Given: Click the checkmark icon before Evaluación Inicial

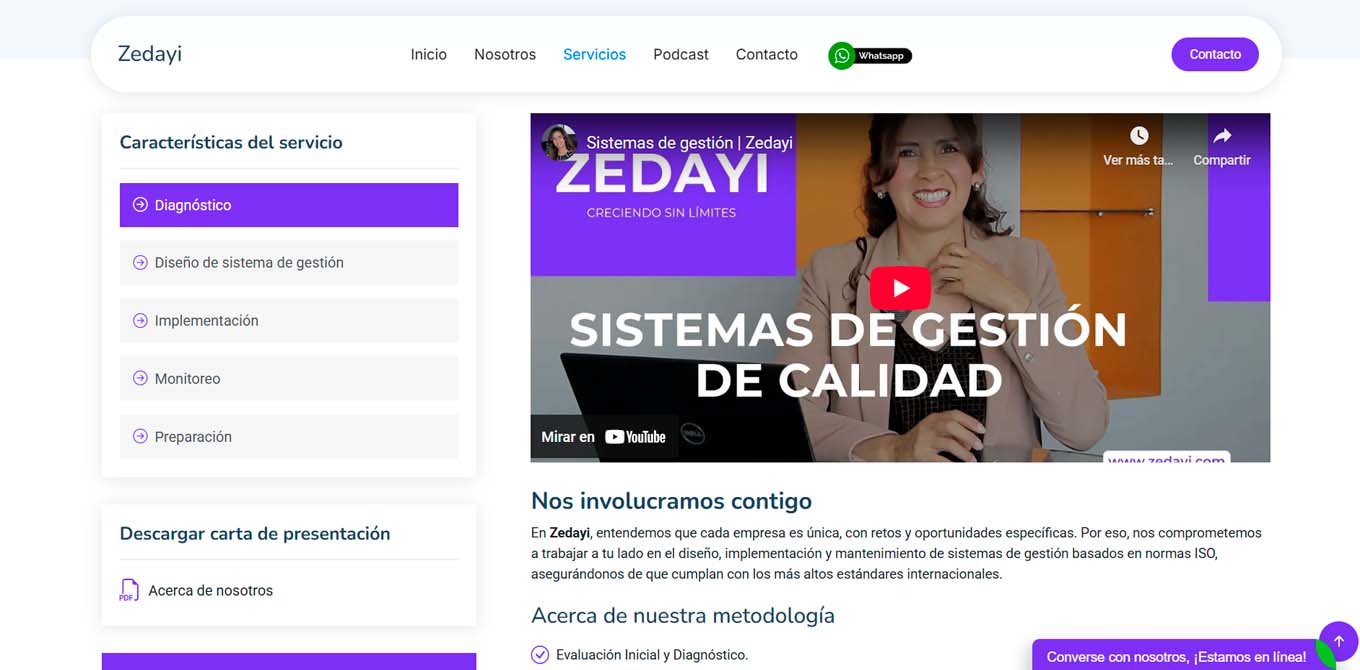Looking at the screenshot, I should click(540, 654).
